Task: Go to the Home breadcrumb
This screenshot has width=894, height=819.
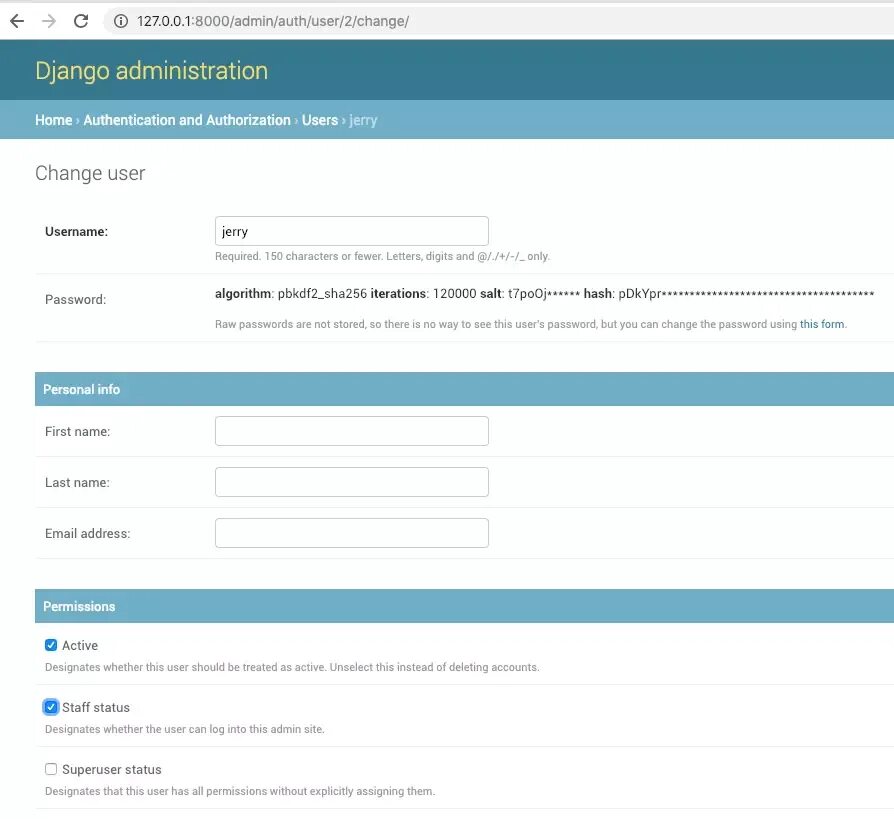Action: pos(54,120)
